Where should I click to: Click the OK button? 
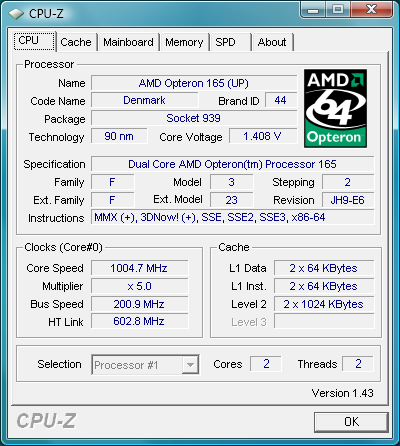point(351,422)
